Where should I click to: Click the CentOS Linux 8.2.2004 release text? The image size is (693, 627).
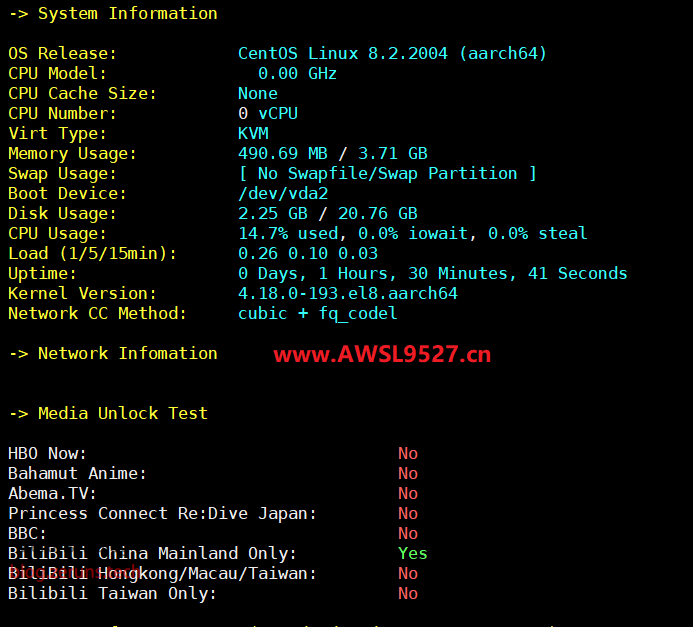point(392,54)
